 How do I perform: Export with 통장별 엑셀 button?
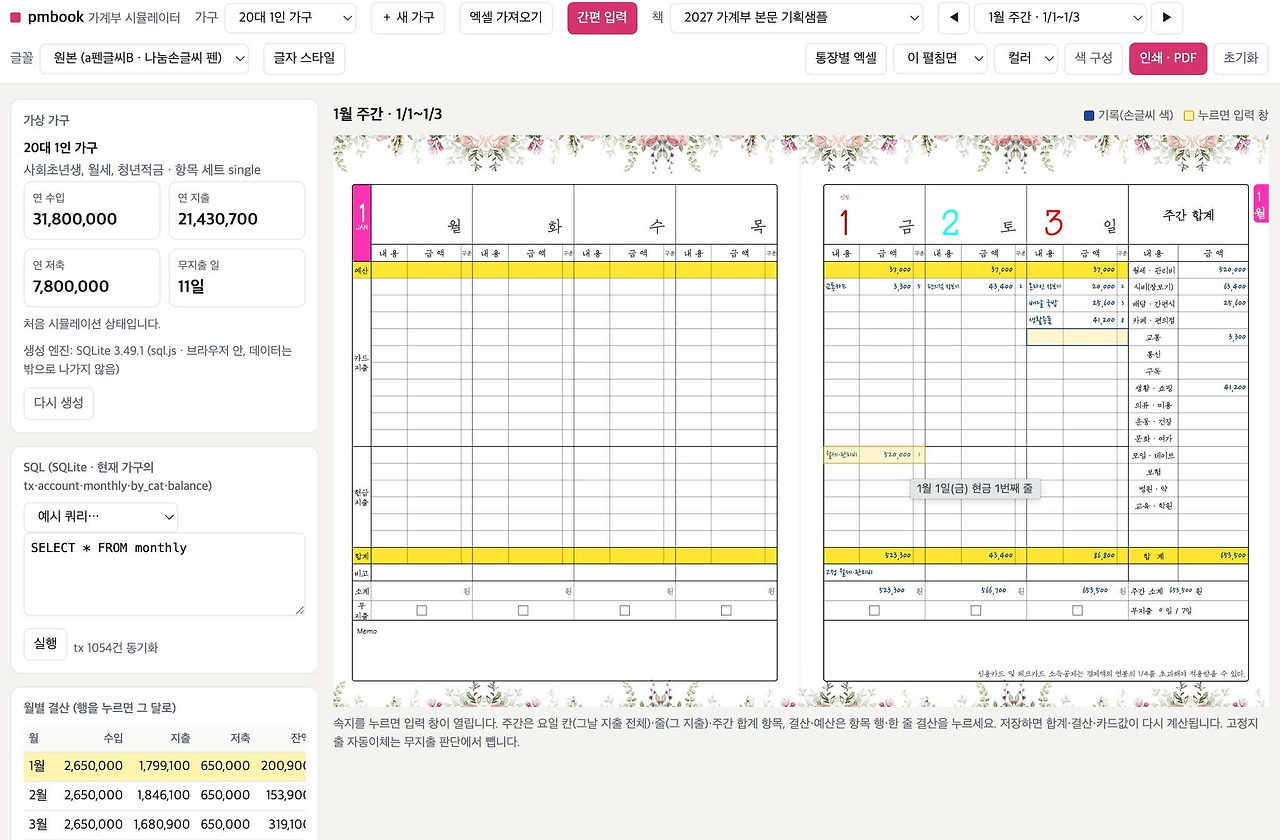tap(846, 58)
